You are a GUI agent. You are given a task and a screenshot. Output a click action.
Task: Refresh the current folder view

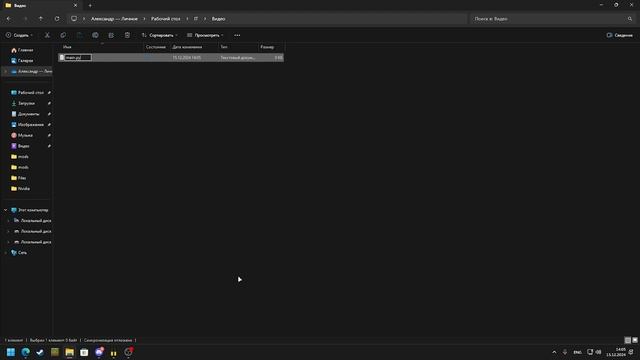[x=57, y=19]
